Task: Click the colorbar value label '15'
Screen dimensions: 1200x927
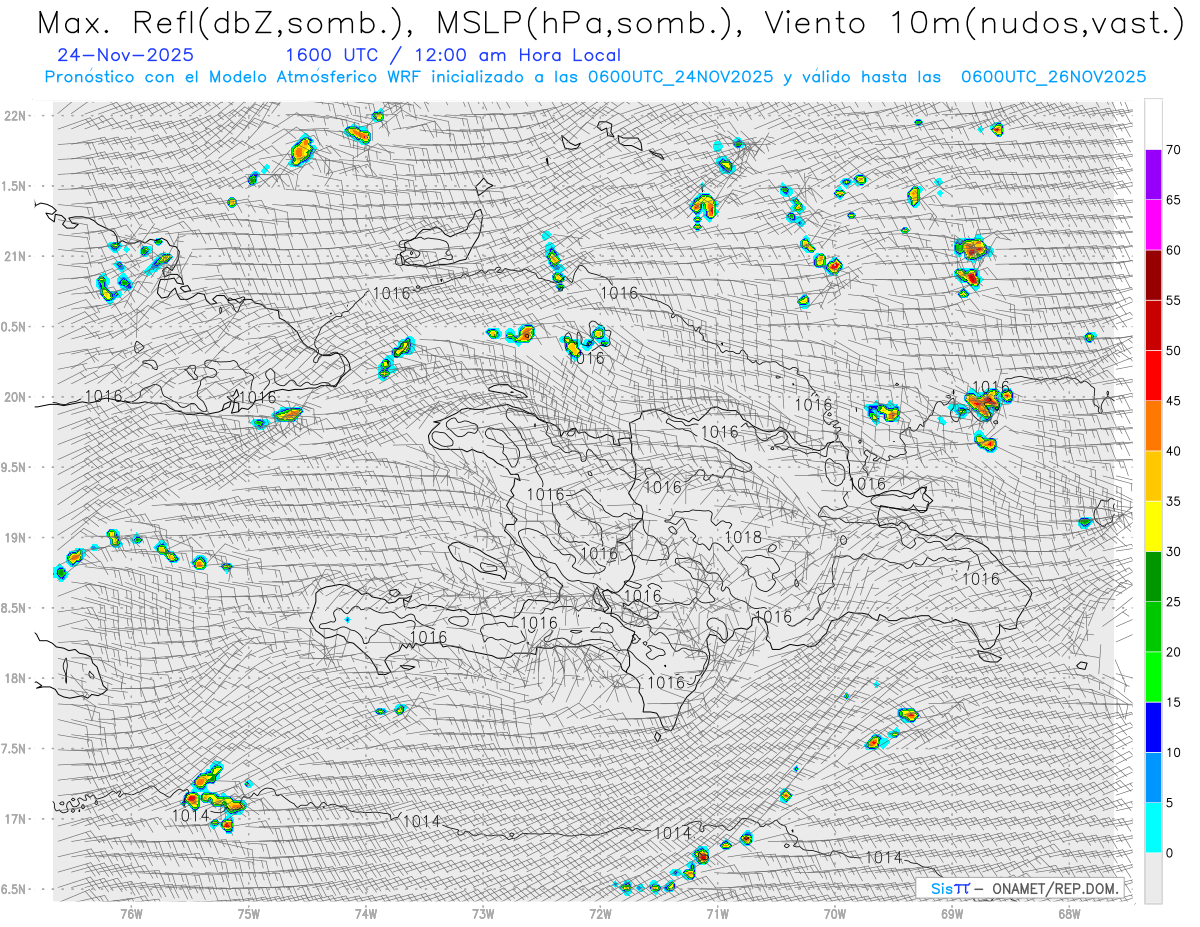Action: coord(1173,702)
